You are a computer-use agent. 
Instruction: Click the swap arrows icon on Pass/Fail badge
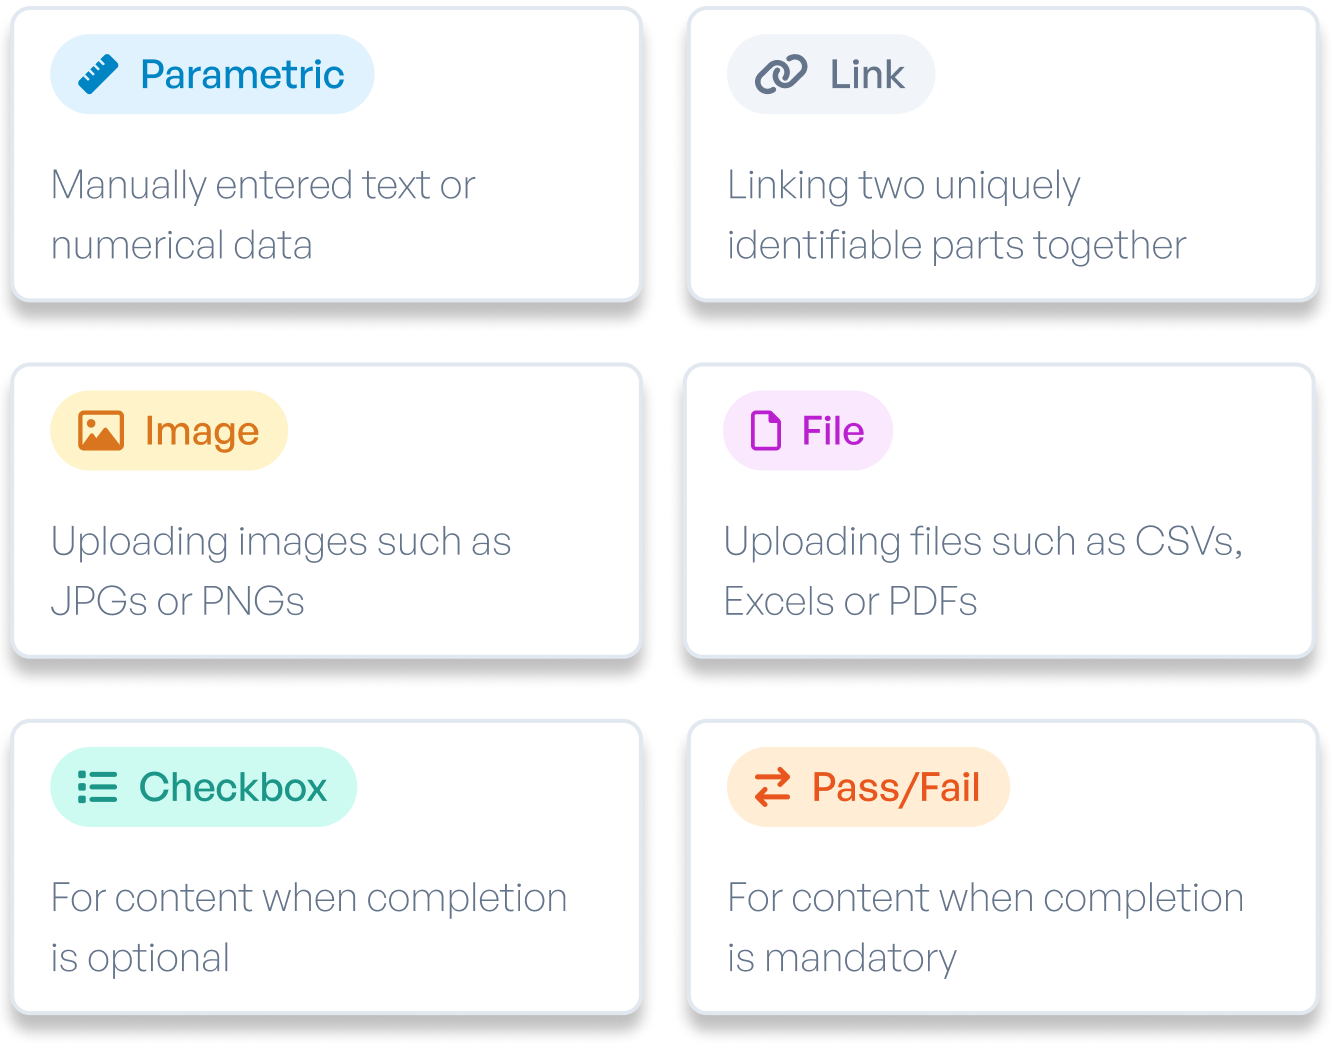tap(772, 787)
